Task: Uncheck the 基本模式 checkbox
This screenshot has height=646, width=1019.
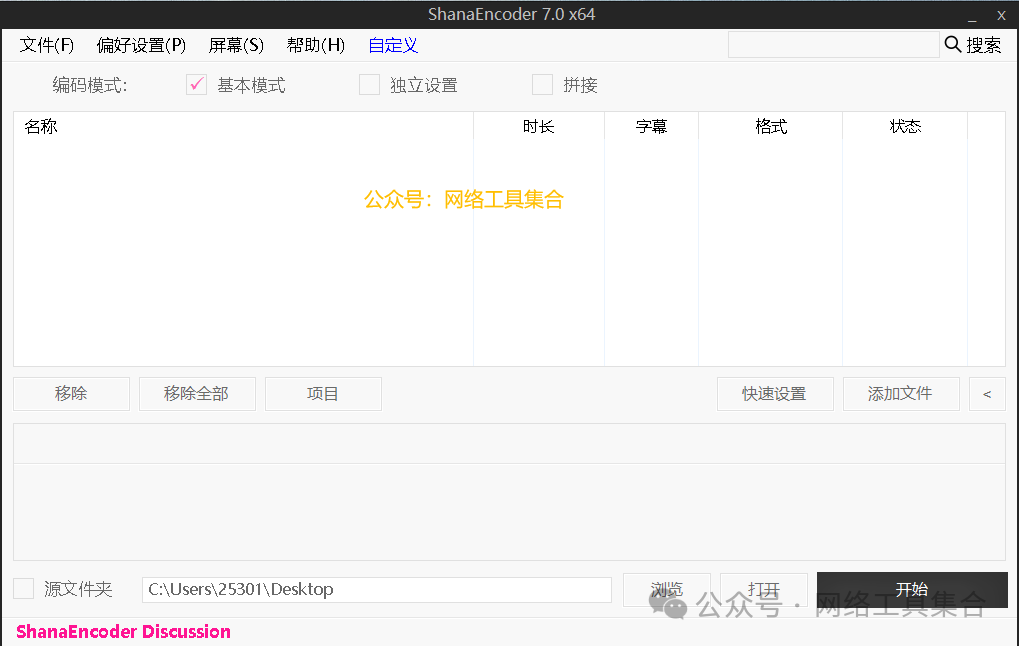Action: pos(196,84)
